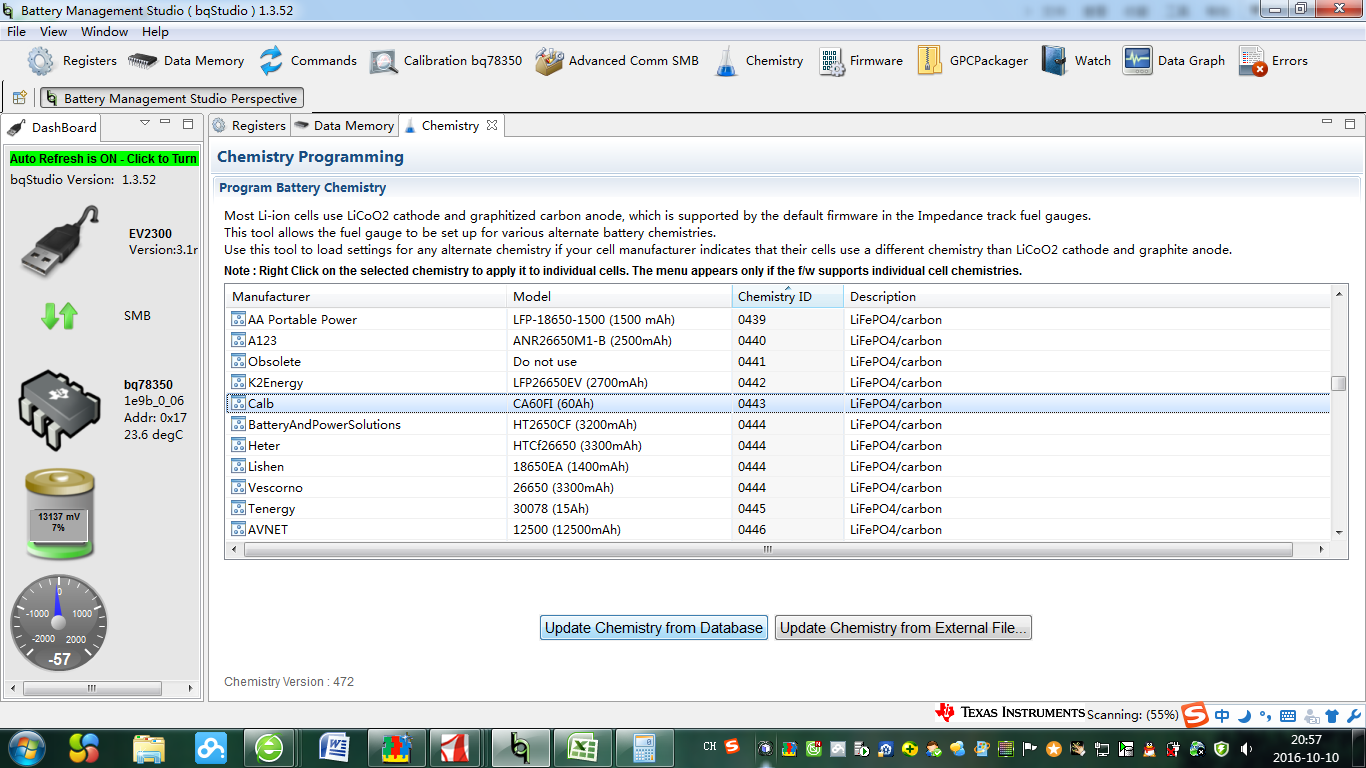Select the Heter HTCf26650 row

point(778,446)
